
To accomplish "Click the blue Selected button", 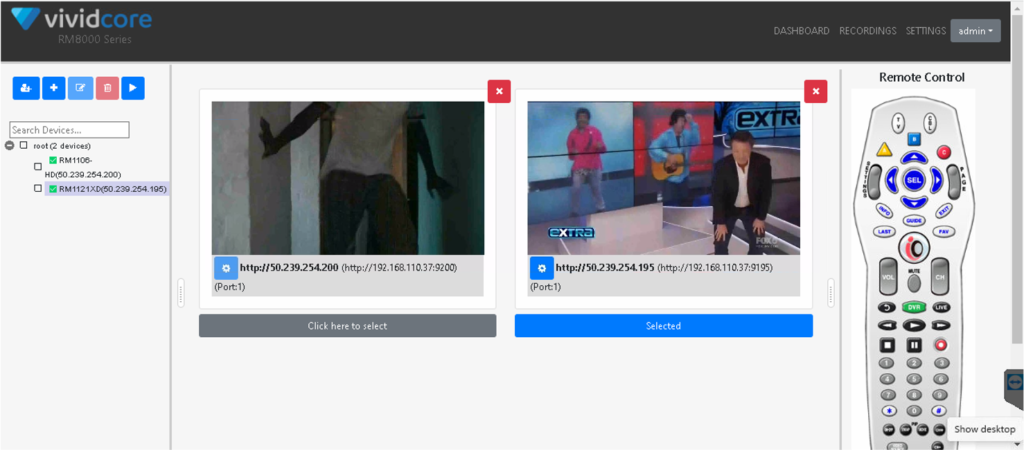I will pos(664,326).
